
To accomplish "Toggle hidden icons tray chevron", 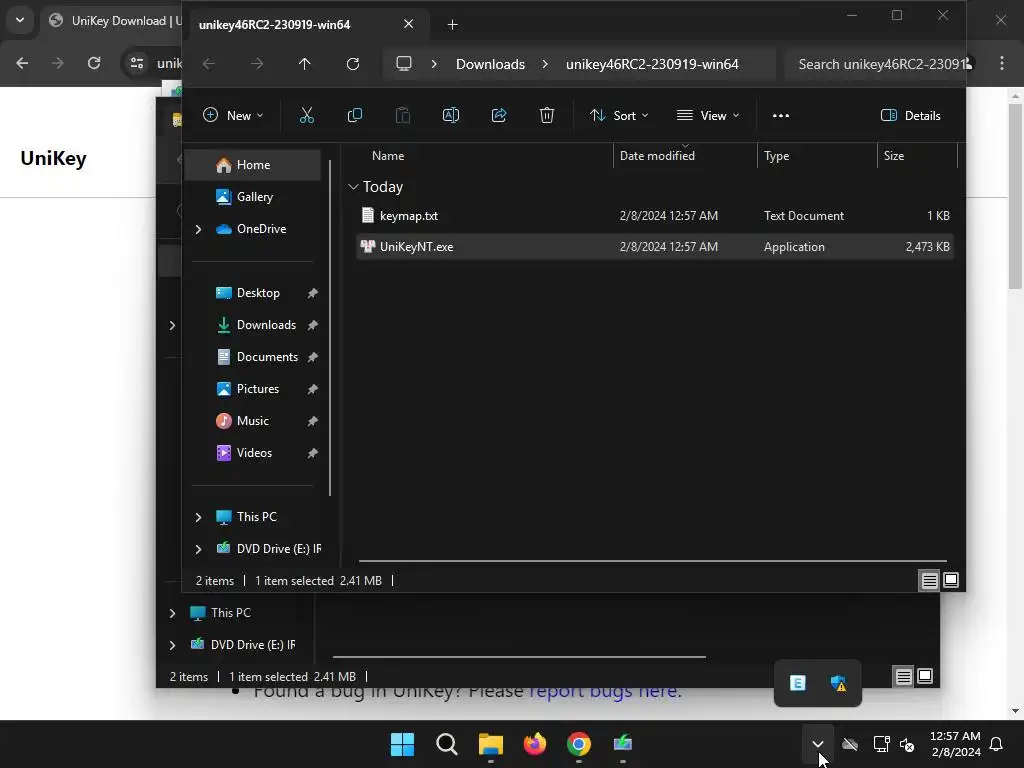I will point(818,744).
